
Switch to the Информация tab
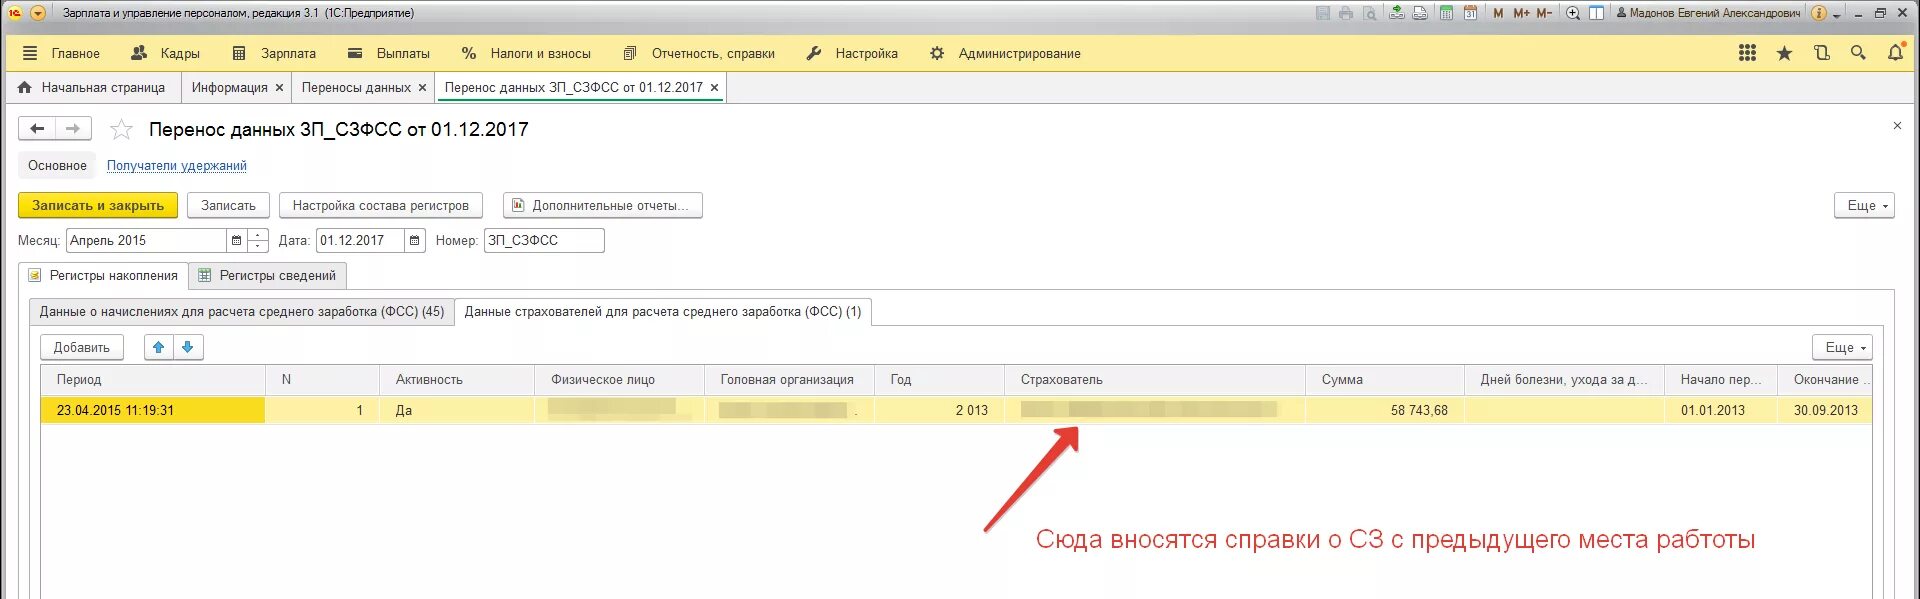tap(229, 87)
